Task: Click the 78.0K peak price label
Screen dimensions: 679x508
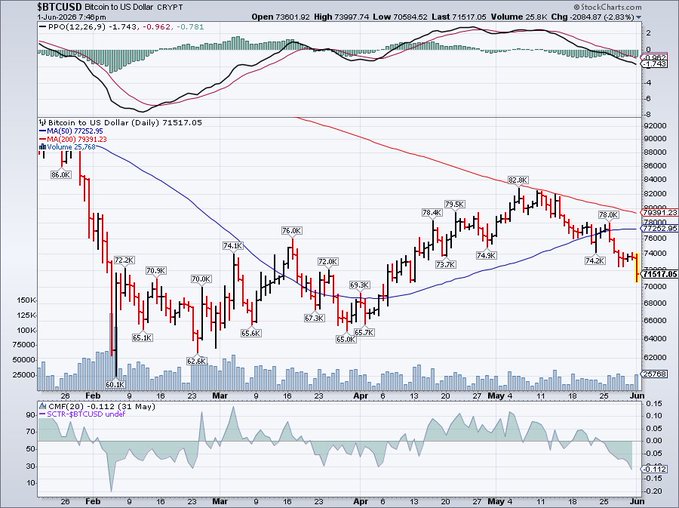Action: (x=608, y=214)
